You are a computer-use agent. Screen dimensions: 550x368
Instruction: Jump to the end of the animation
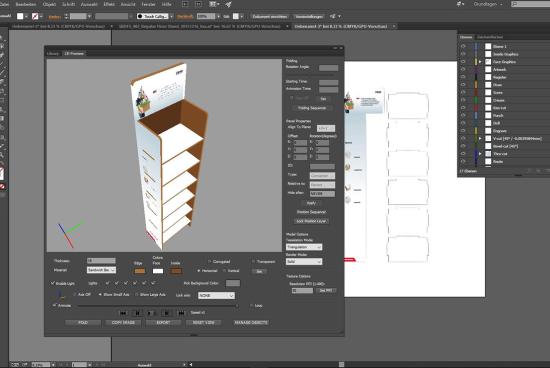[181, 313]
